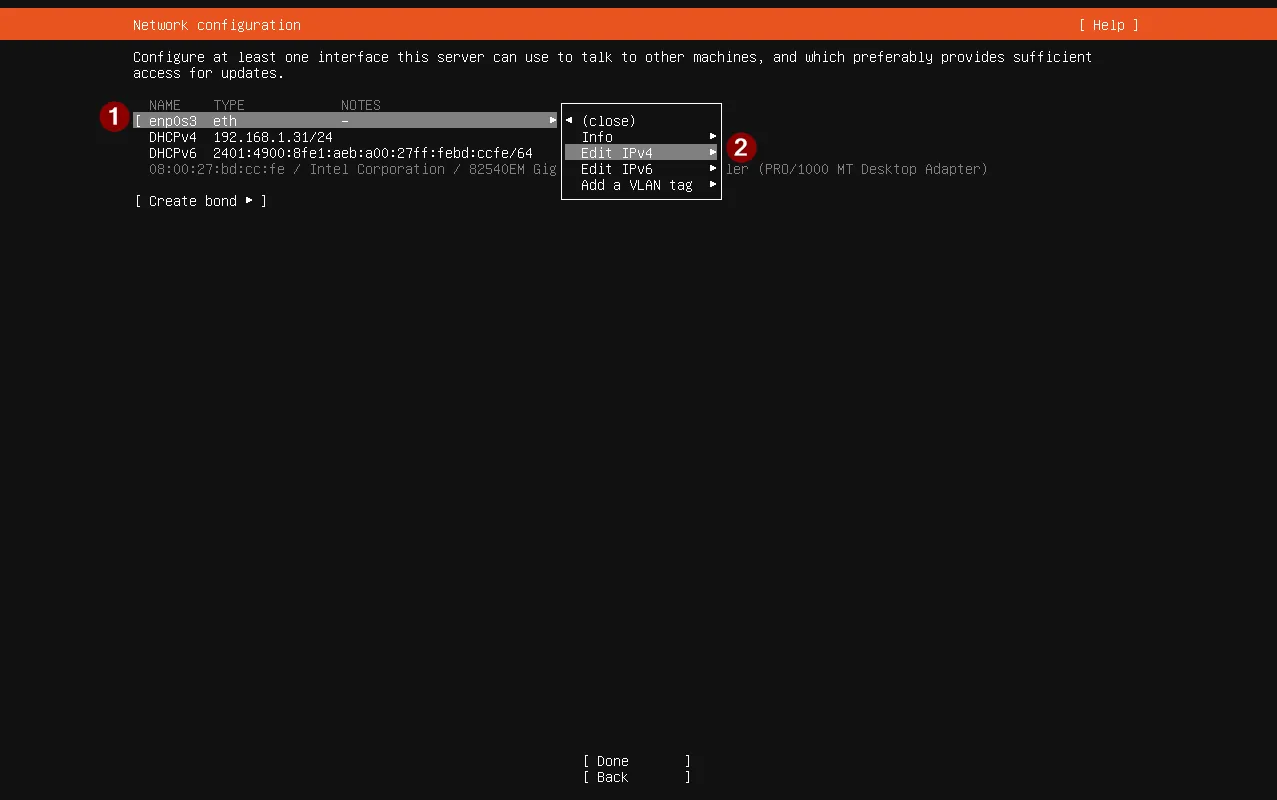
Task: Click the NOTES column header
Action: pos(361,105)
